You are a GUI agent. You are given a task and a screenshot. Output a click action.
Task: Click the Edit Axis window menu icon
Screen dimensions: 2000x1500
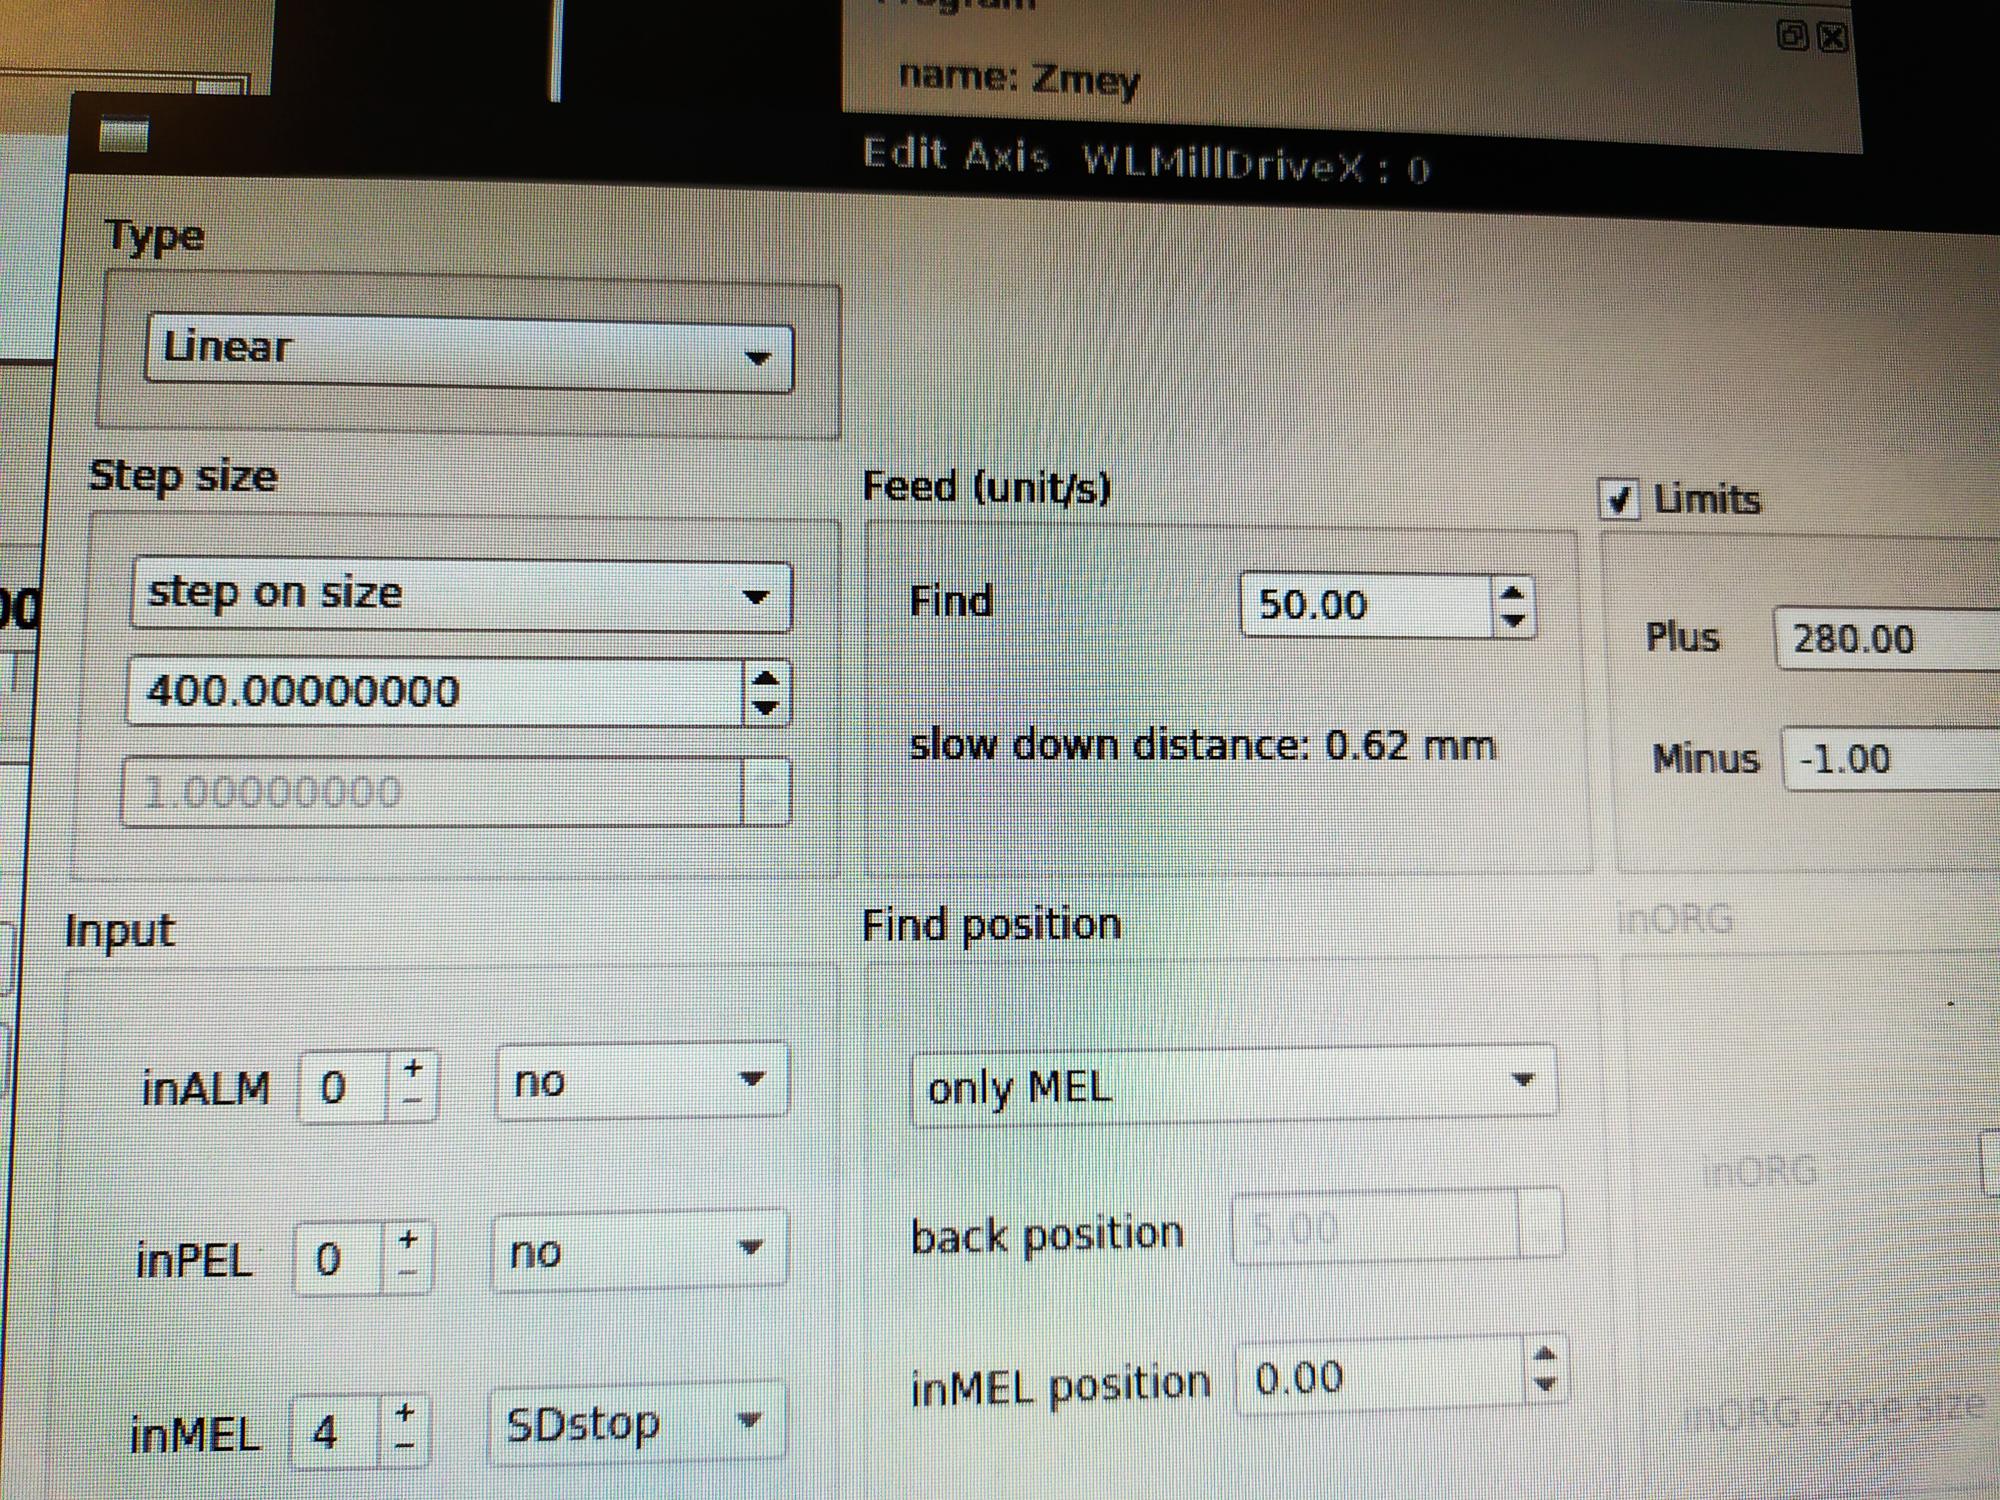[124, 135]
